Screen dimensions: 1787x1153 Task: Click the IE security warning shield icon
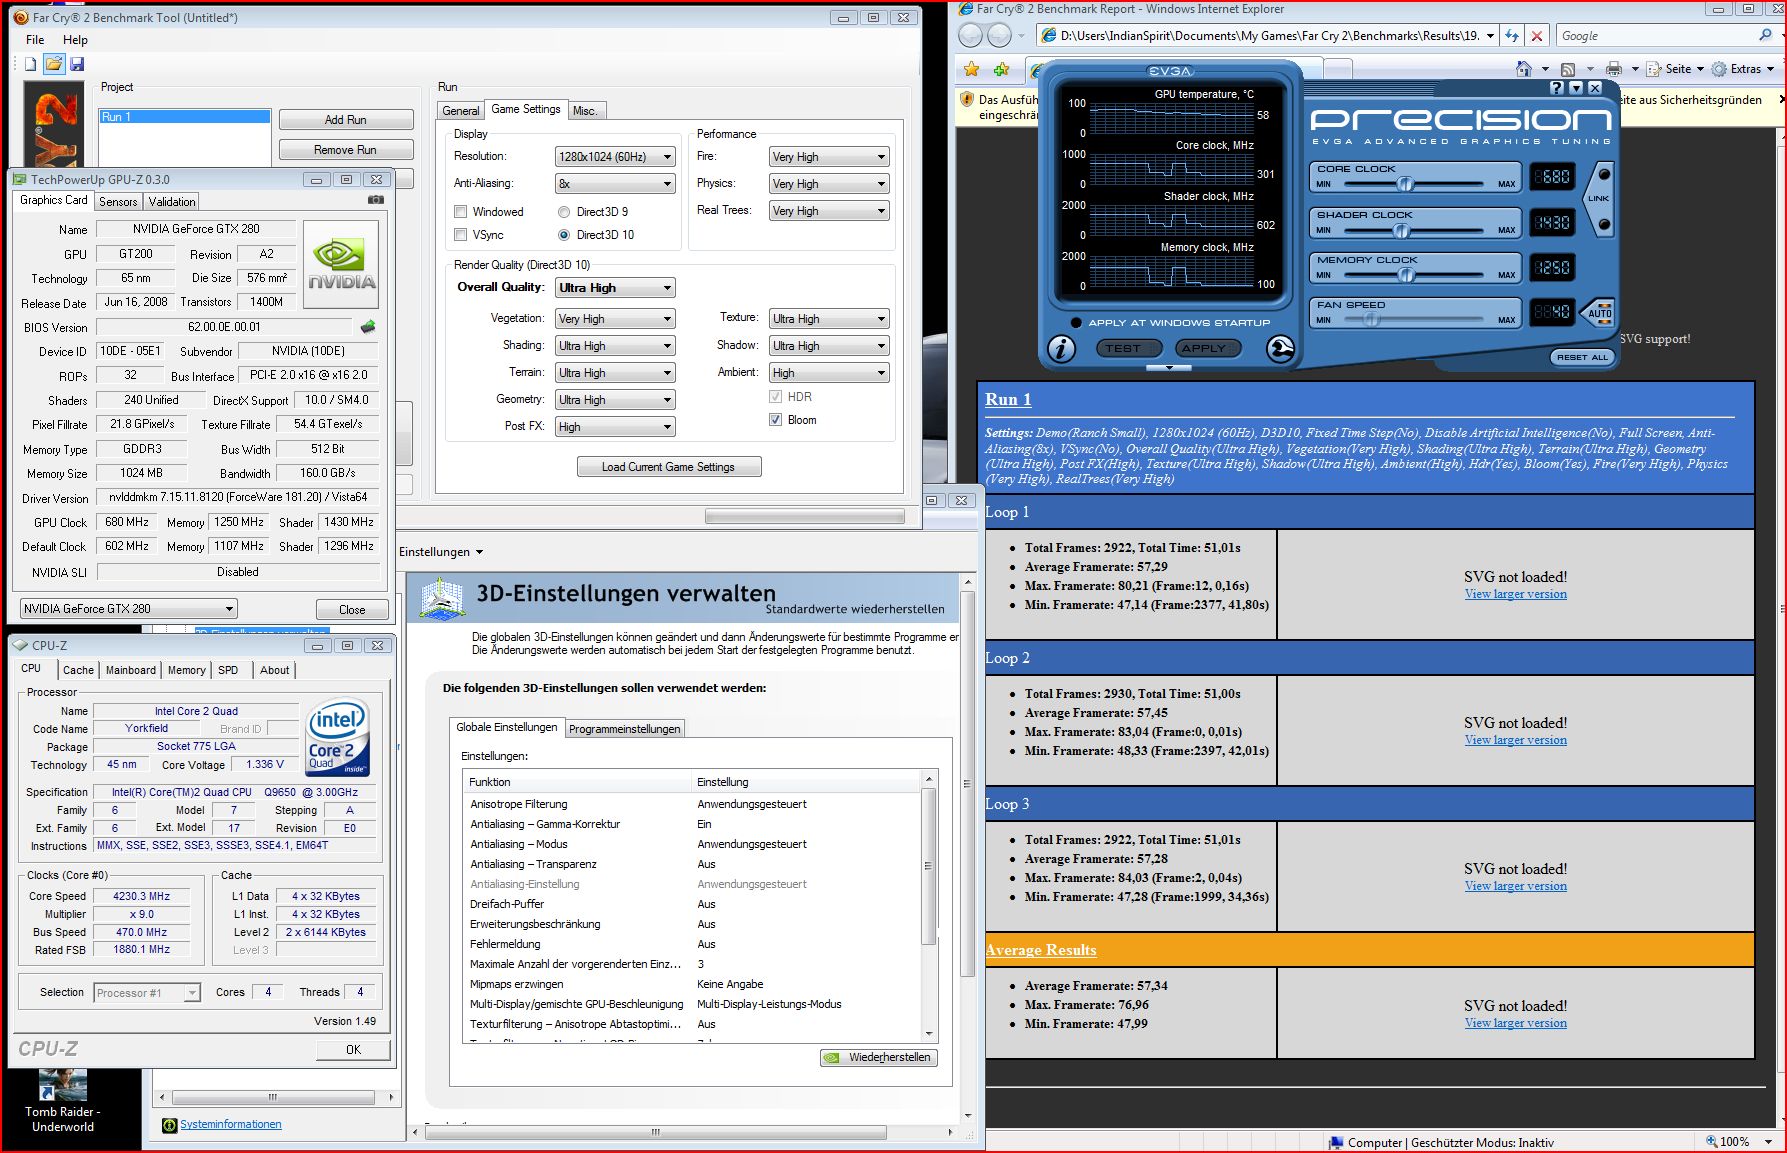click(x=966, y=100)
